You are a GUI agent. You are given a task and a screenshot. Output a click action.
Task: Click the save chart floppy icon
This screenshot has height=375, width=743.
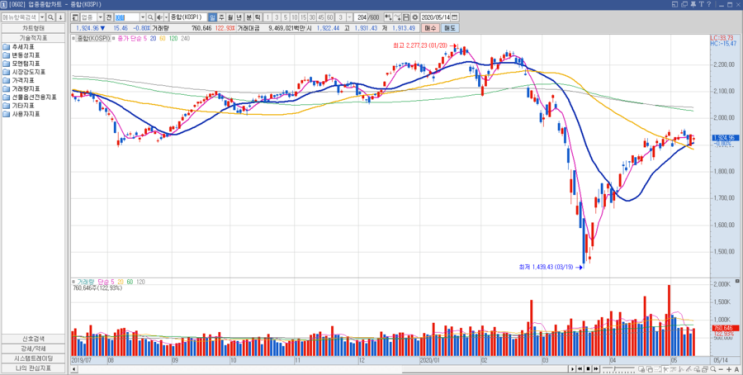pyautogui.click(x=407, y=17)
